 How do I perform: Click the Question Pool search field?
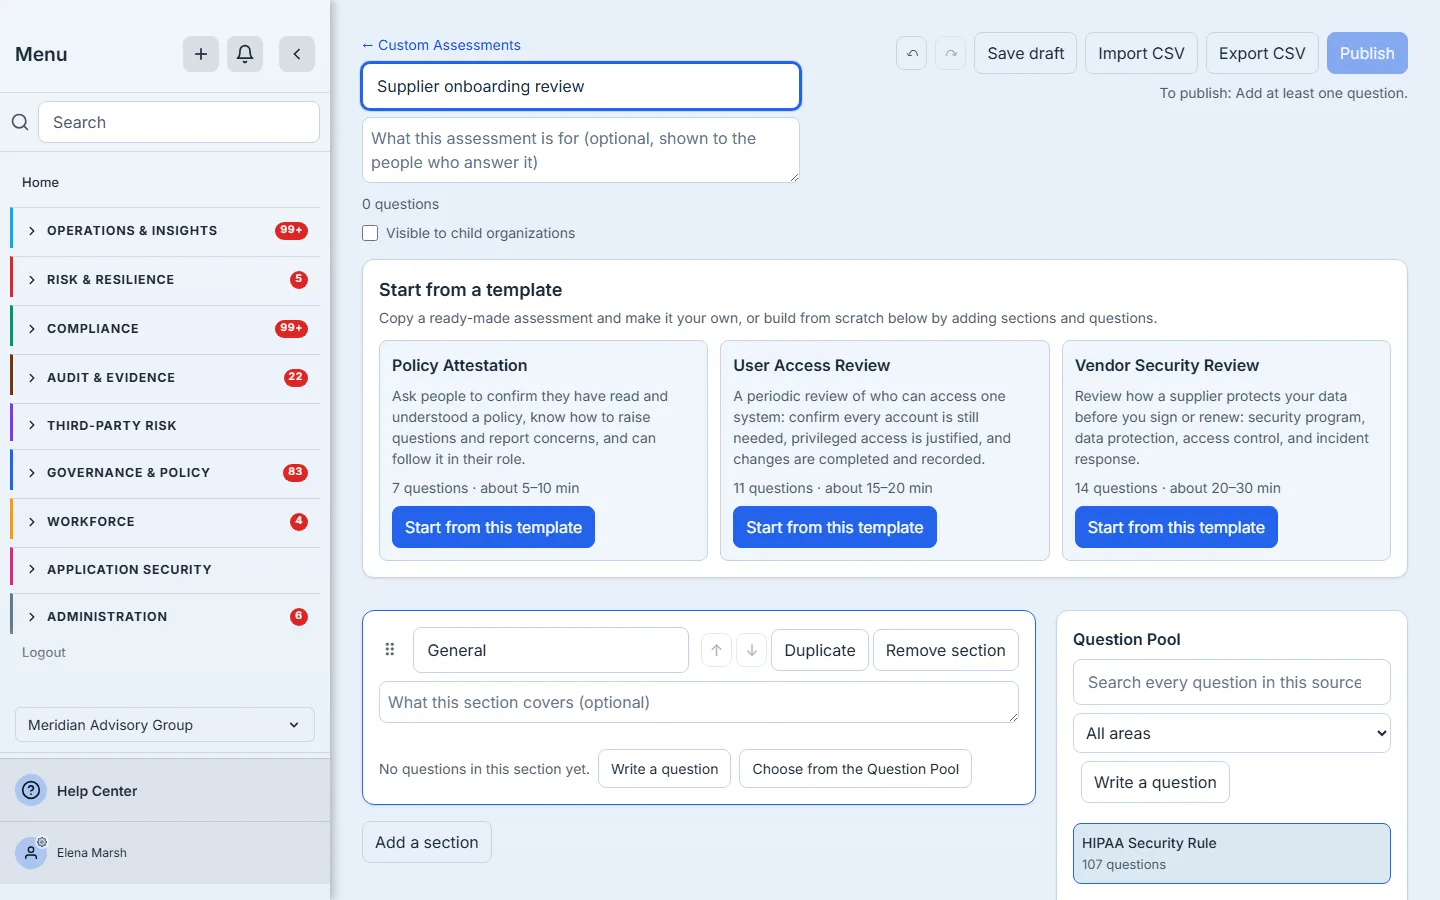1232,682
